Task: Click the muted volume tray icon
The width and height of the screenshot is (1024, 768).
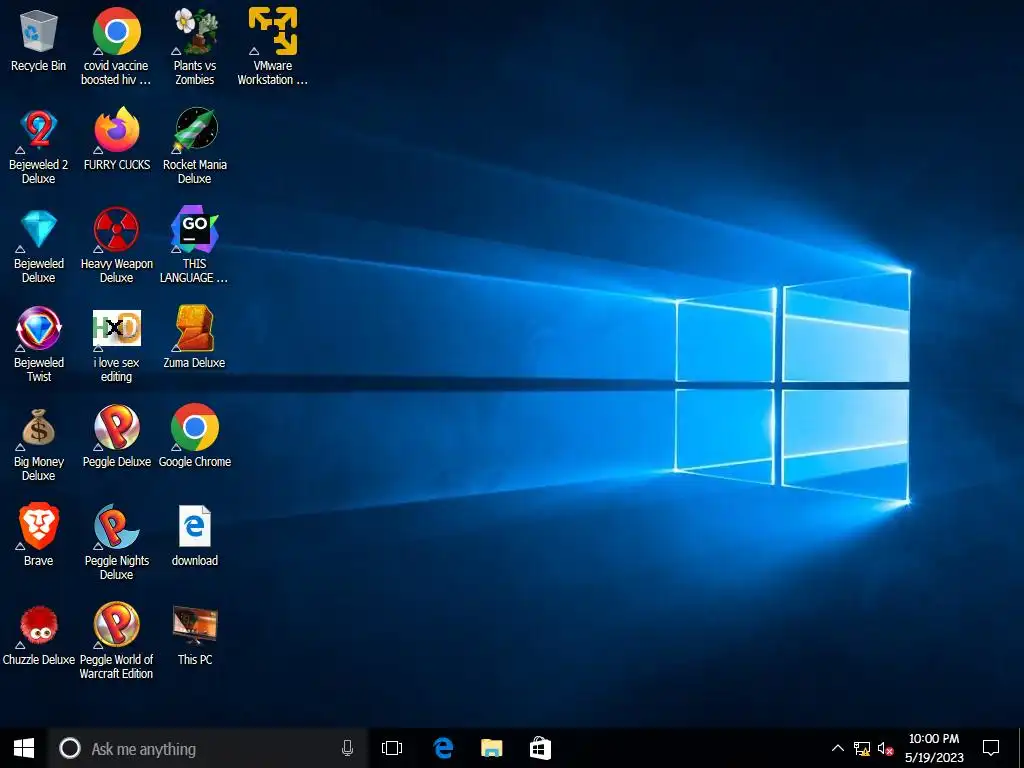Action: pos(886,748)
